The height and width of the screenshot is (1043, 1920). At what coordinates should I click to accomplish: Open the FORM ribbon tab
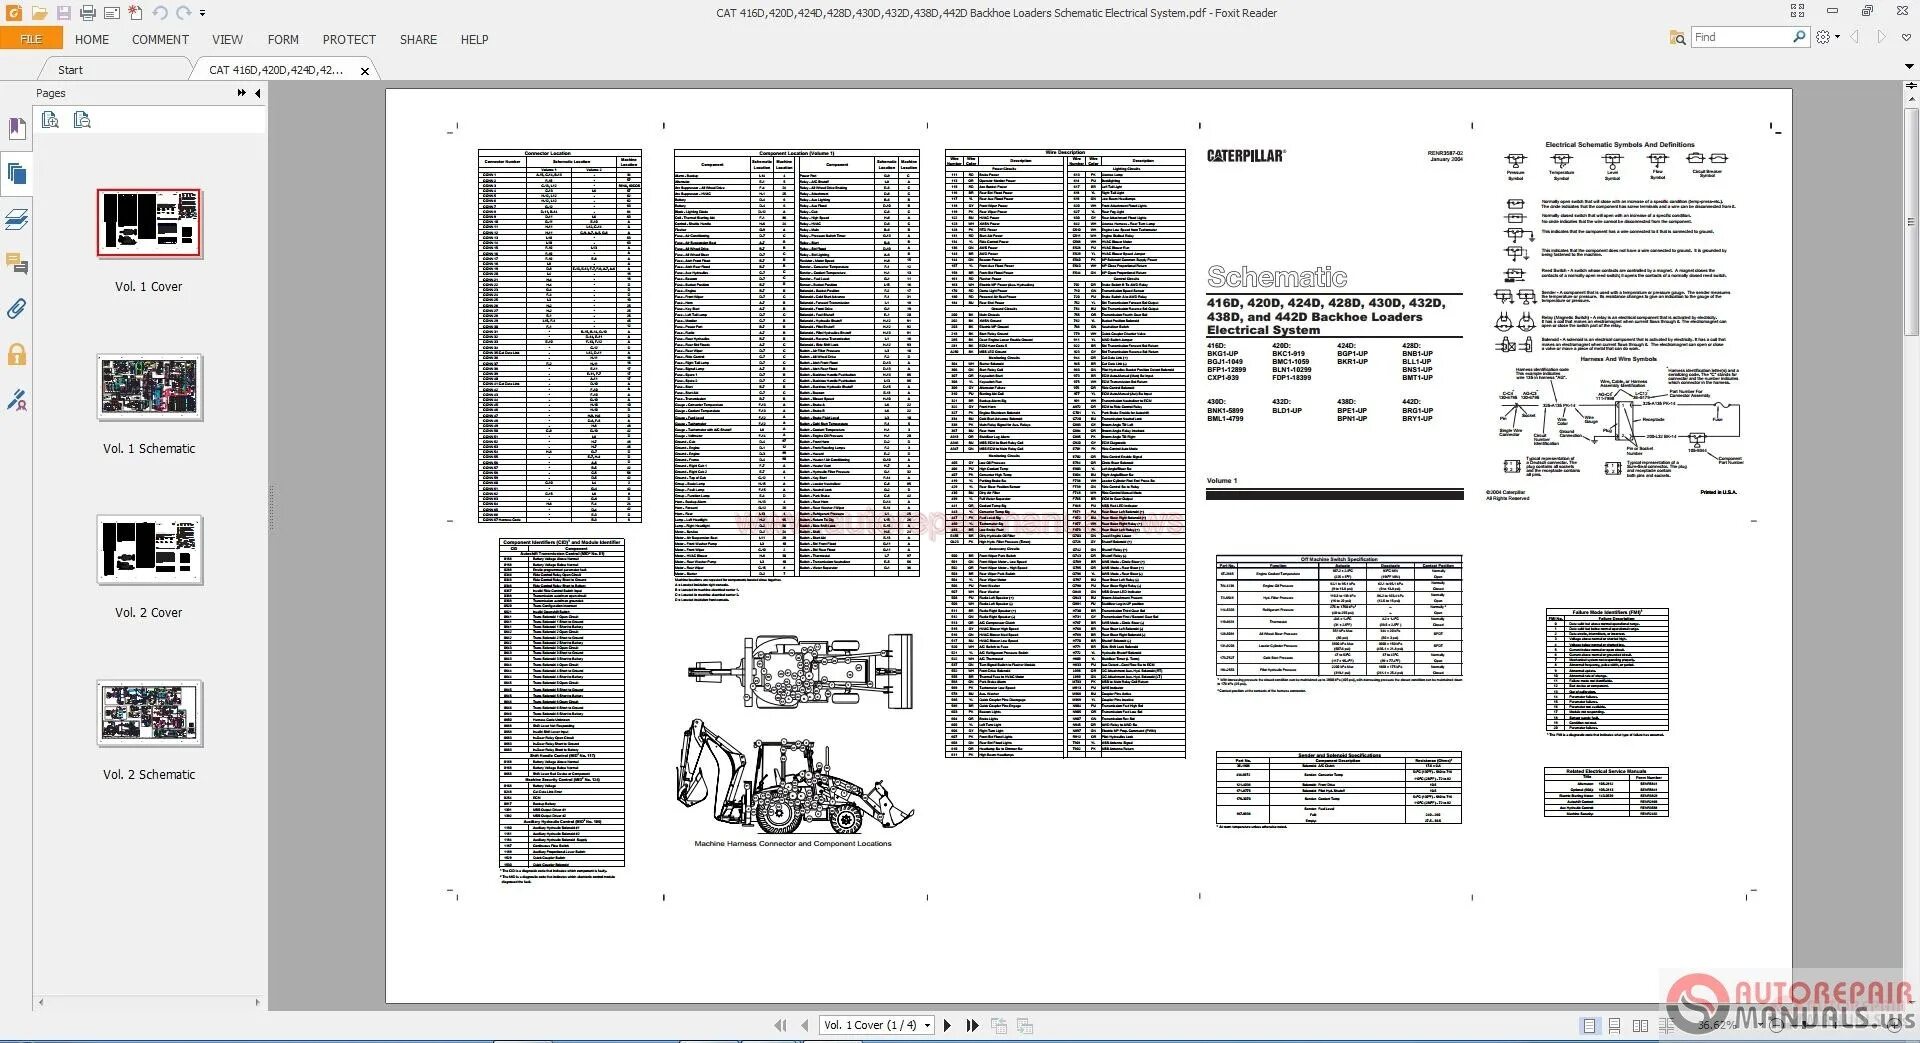283,39
